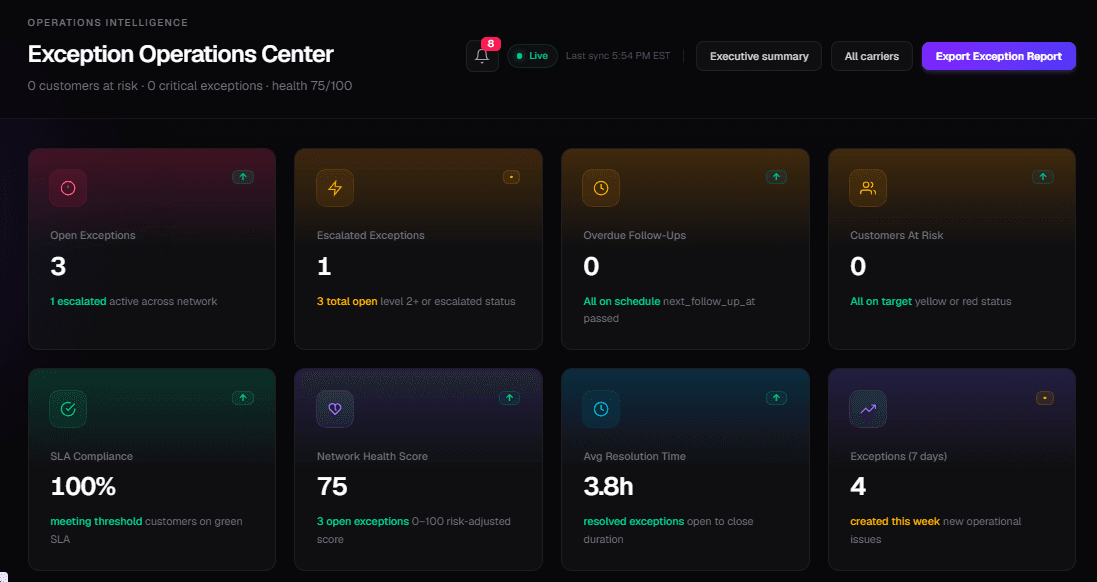Click the Customers At Risk people icon

point(868,187)
